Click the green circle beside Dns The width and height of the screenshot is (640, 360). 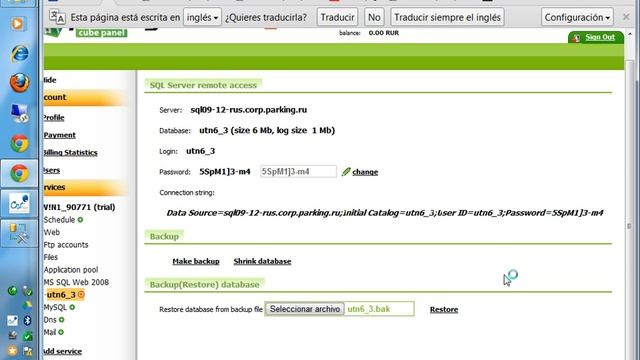point(61,320)
